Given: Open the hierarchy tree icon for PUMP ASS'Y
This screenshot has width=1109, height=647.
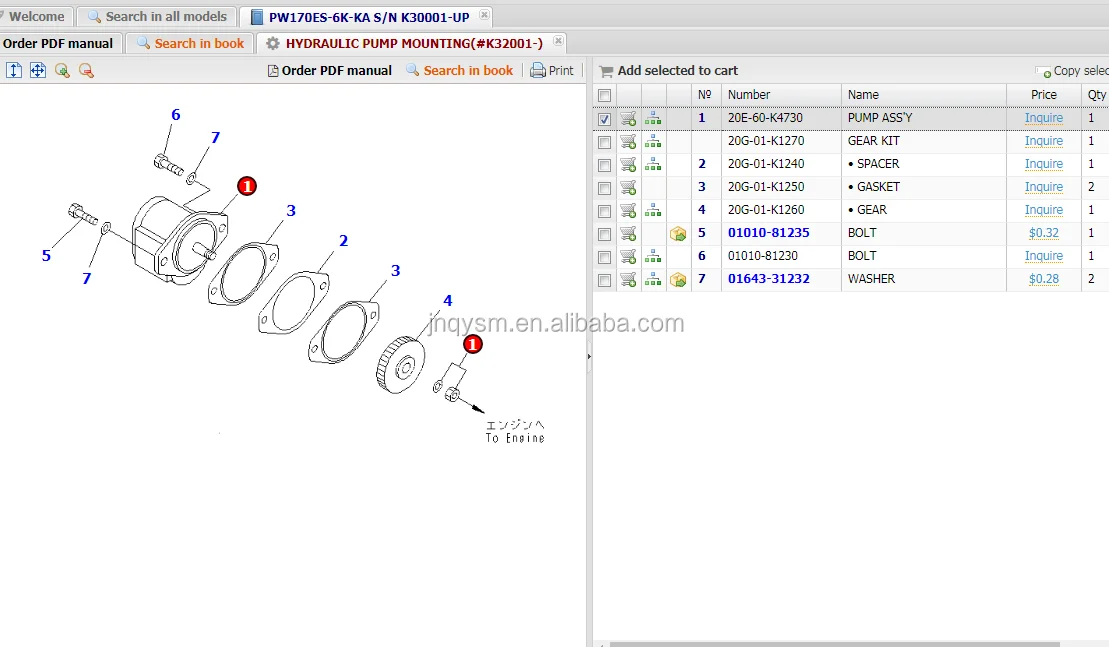Looking at the screenshot, I should 653,119.
